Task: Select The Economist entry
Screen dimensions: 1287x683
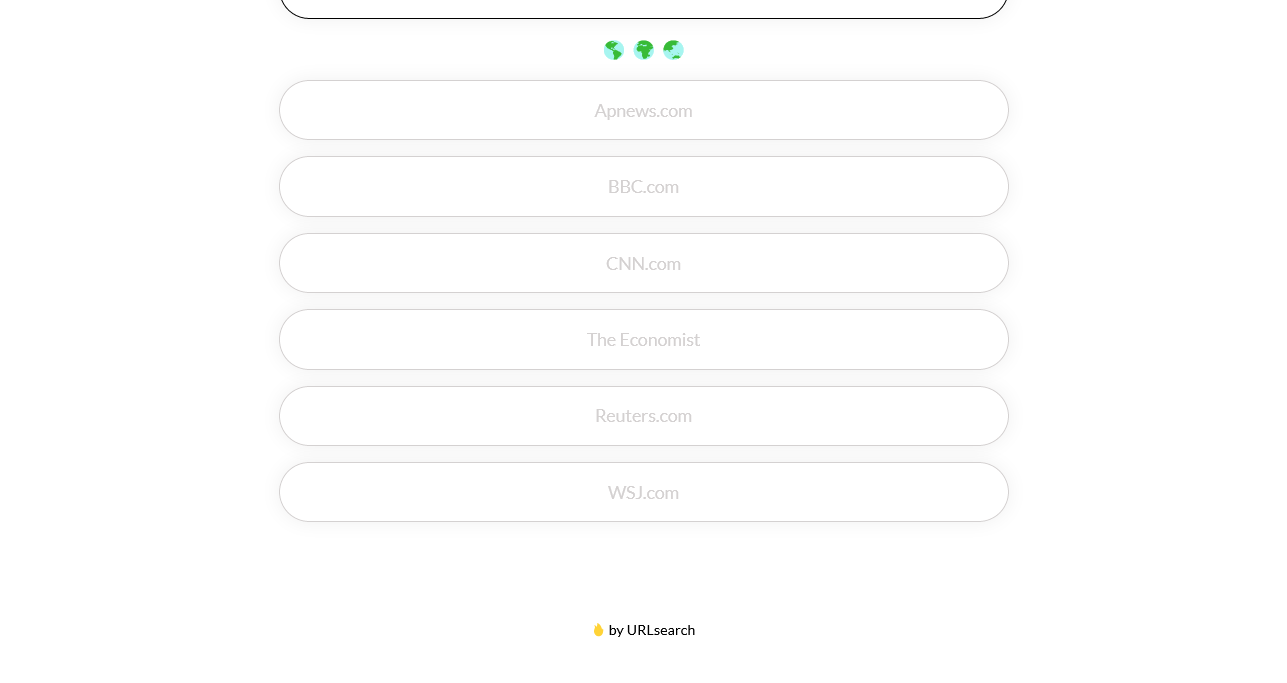Action: click(x=643, y=339)
